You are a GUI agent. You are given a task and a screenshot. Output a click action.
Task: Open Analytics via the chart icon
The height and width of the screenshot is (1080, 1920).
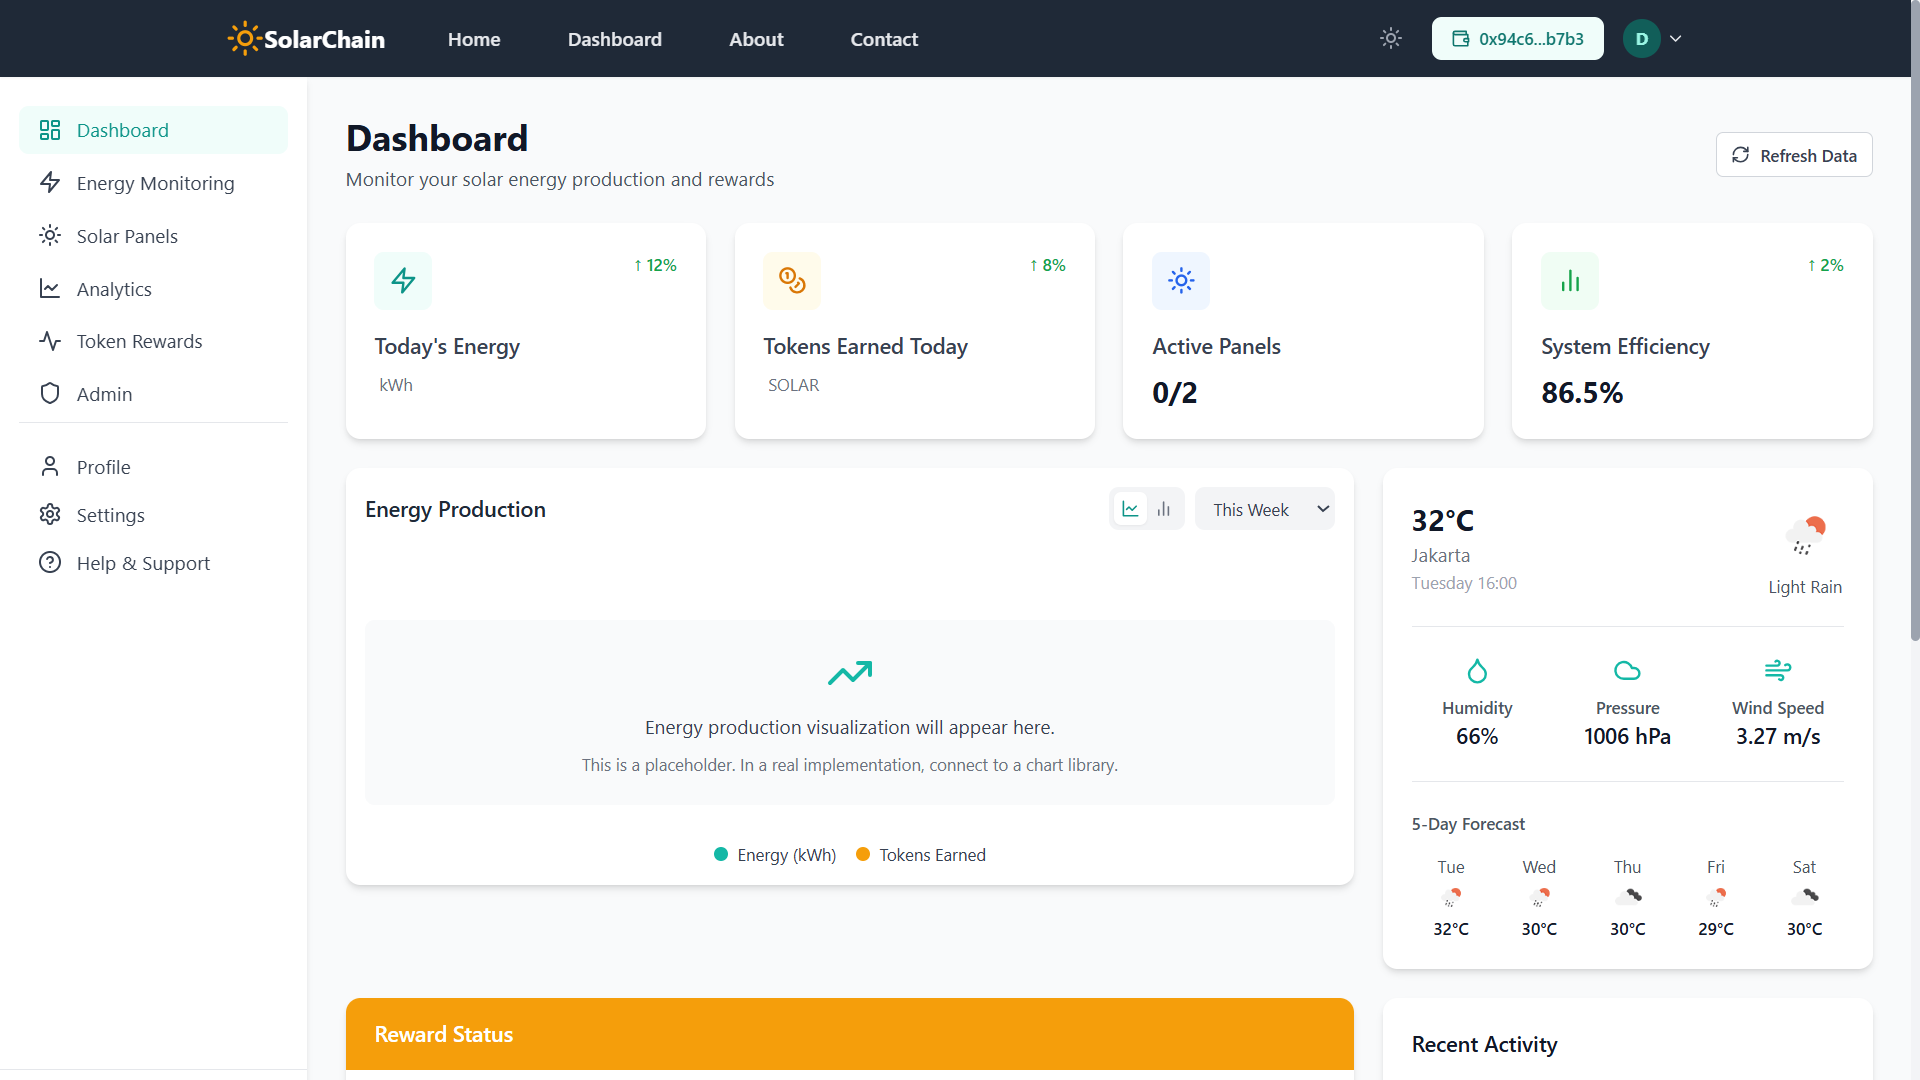[x=50, y=288]
